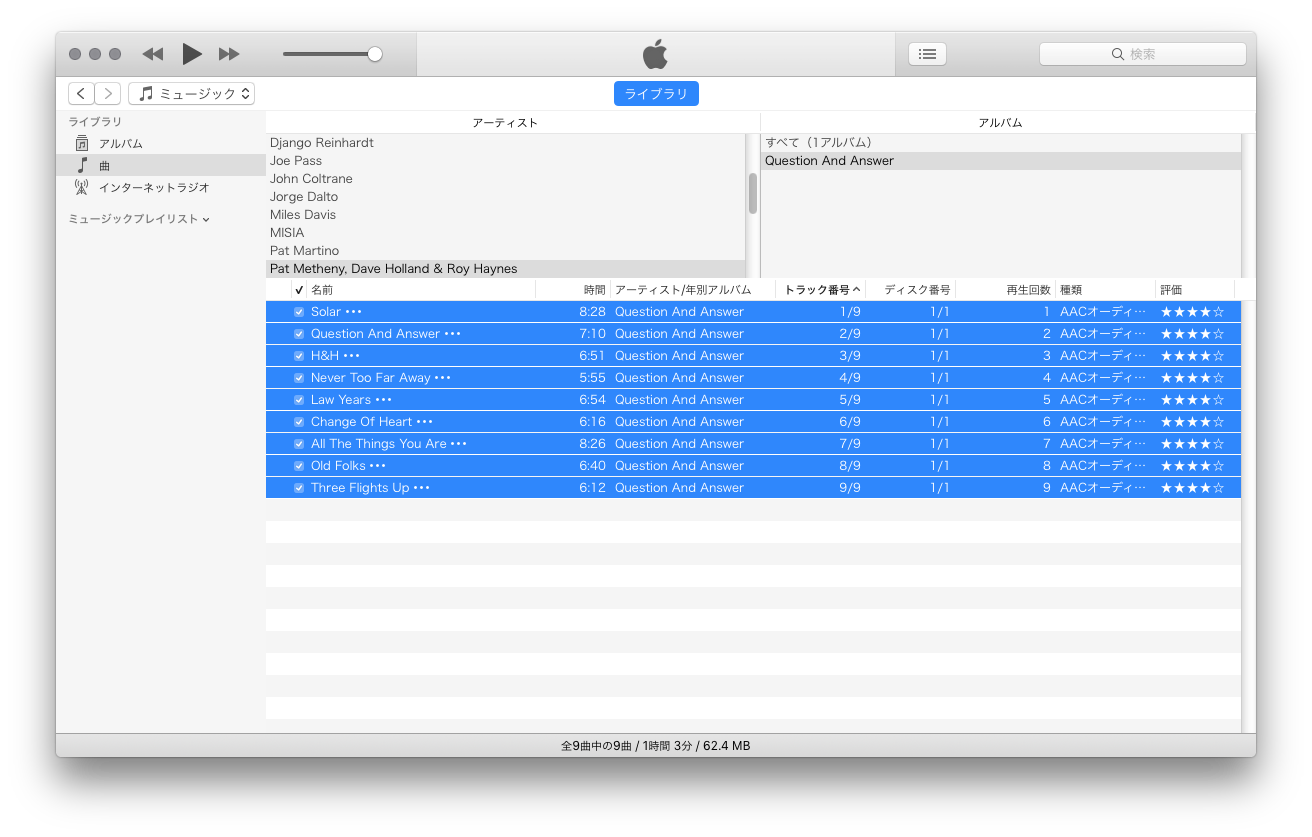Click the artist list scrollbar thumb
Image resolution: width=1312 pixels, height=837 pixels.
pyautogui.click(x=753, y=193)
